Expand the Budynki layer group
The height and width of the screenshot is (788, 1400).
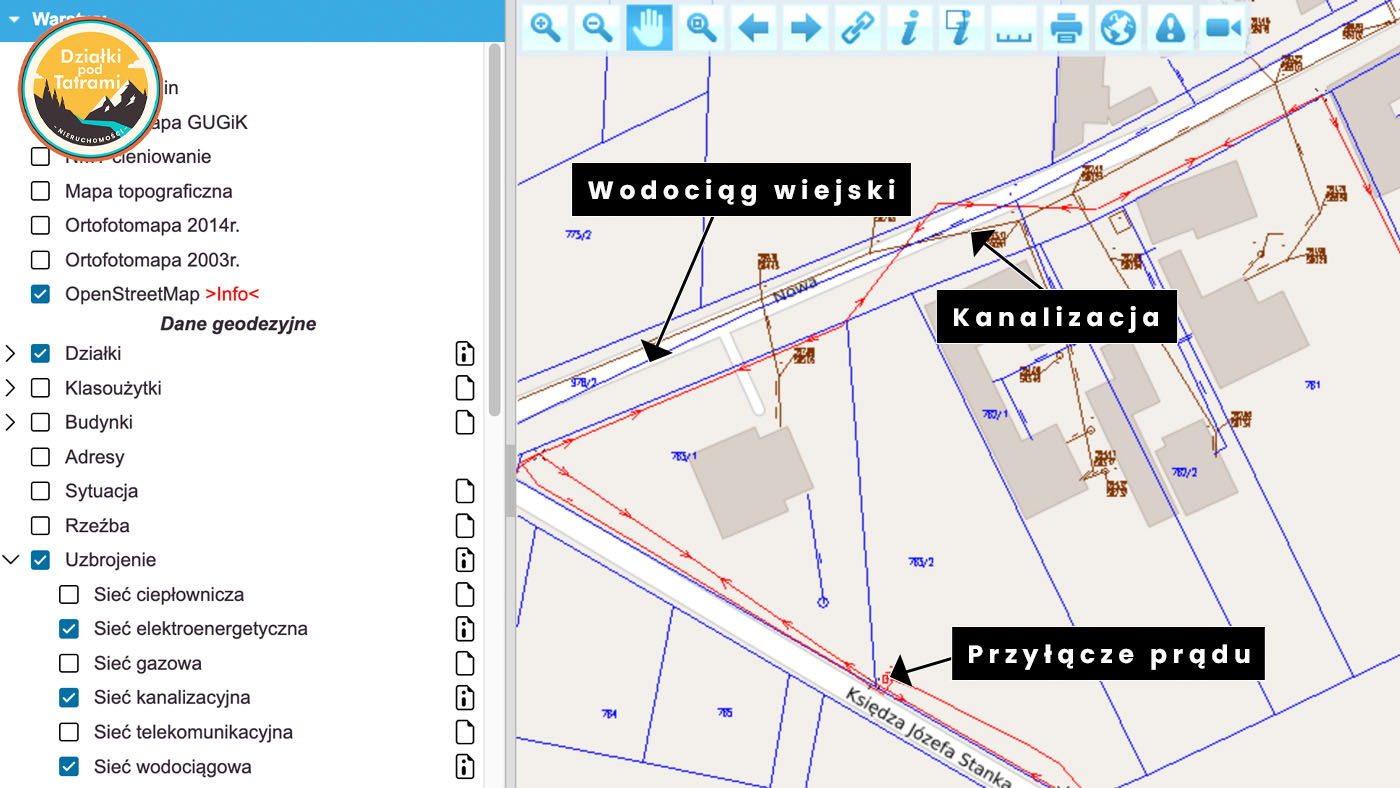click(x=11, y=423)
